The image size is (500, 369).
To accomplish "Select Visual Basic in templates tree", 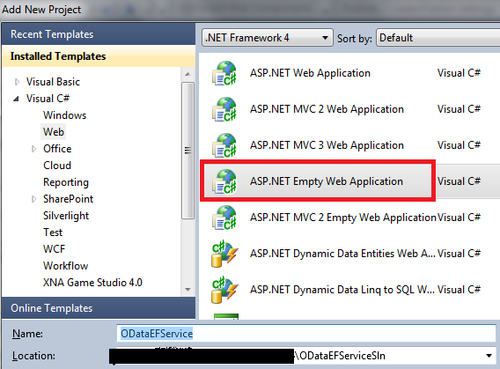I will pyautogui.click(x=53, y=82).
